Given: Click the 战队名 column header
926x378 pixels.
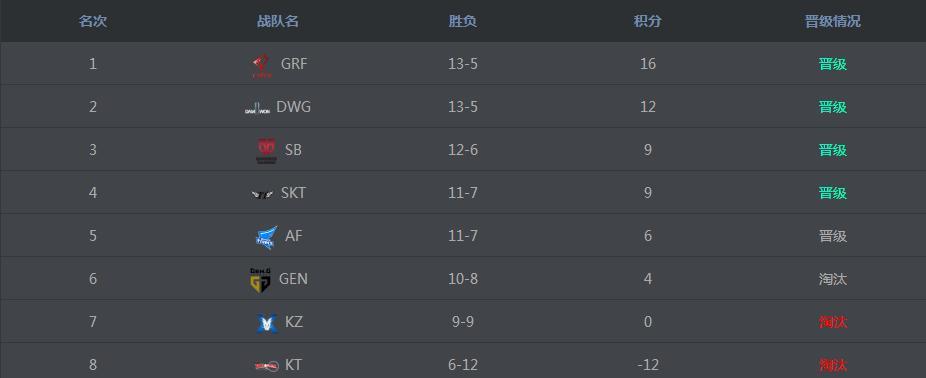Looking at the screenshot, I should tap(278, 21).
